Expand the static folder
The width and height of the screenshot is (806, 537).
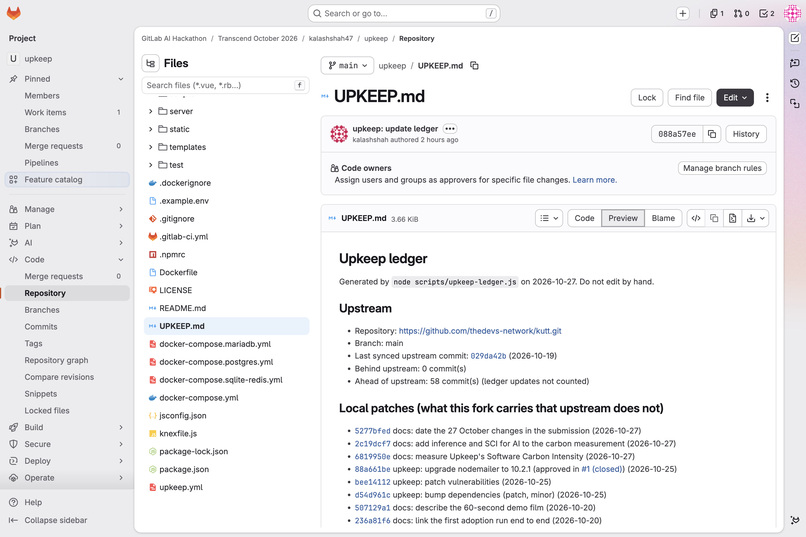click(x=150, y=129)
